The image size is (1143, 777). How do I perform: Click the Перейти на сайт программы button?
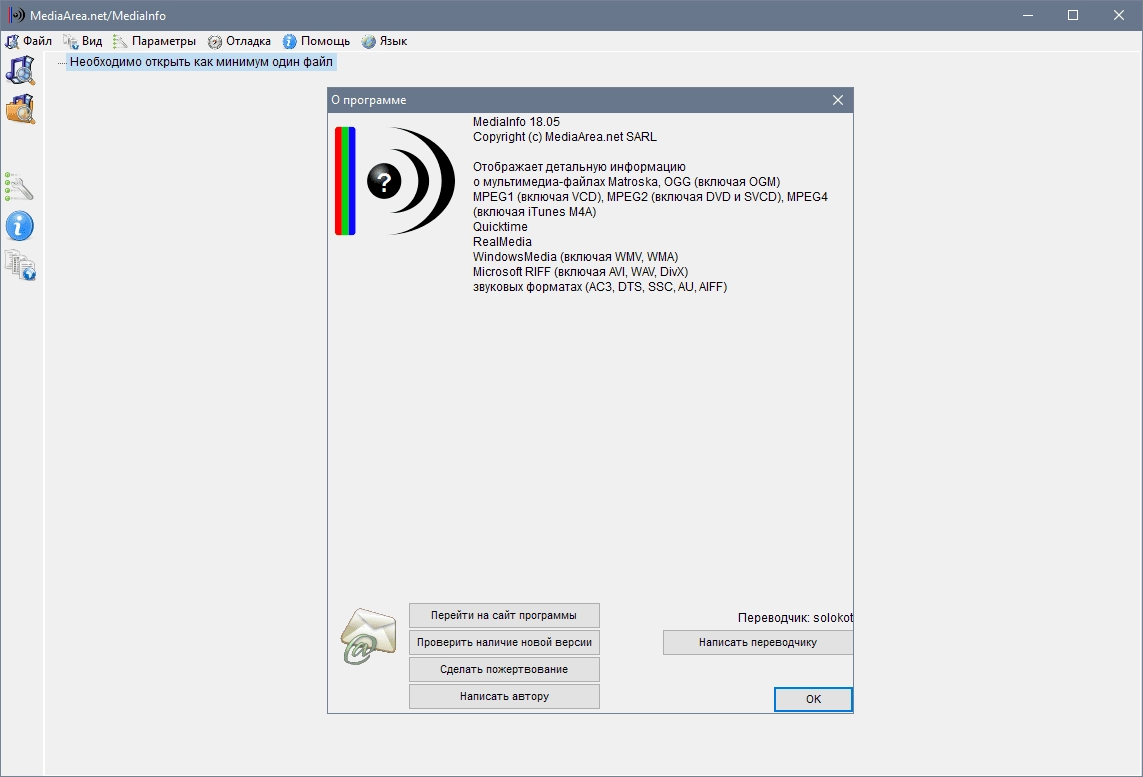[504, 615]
